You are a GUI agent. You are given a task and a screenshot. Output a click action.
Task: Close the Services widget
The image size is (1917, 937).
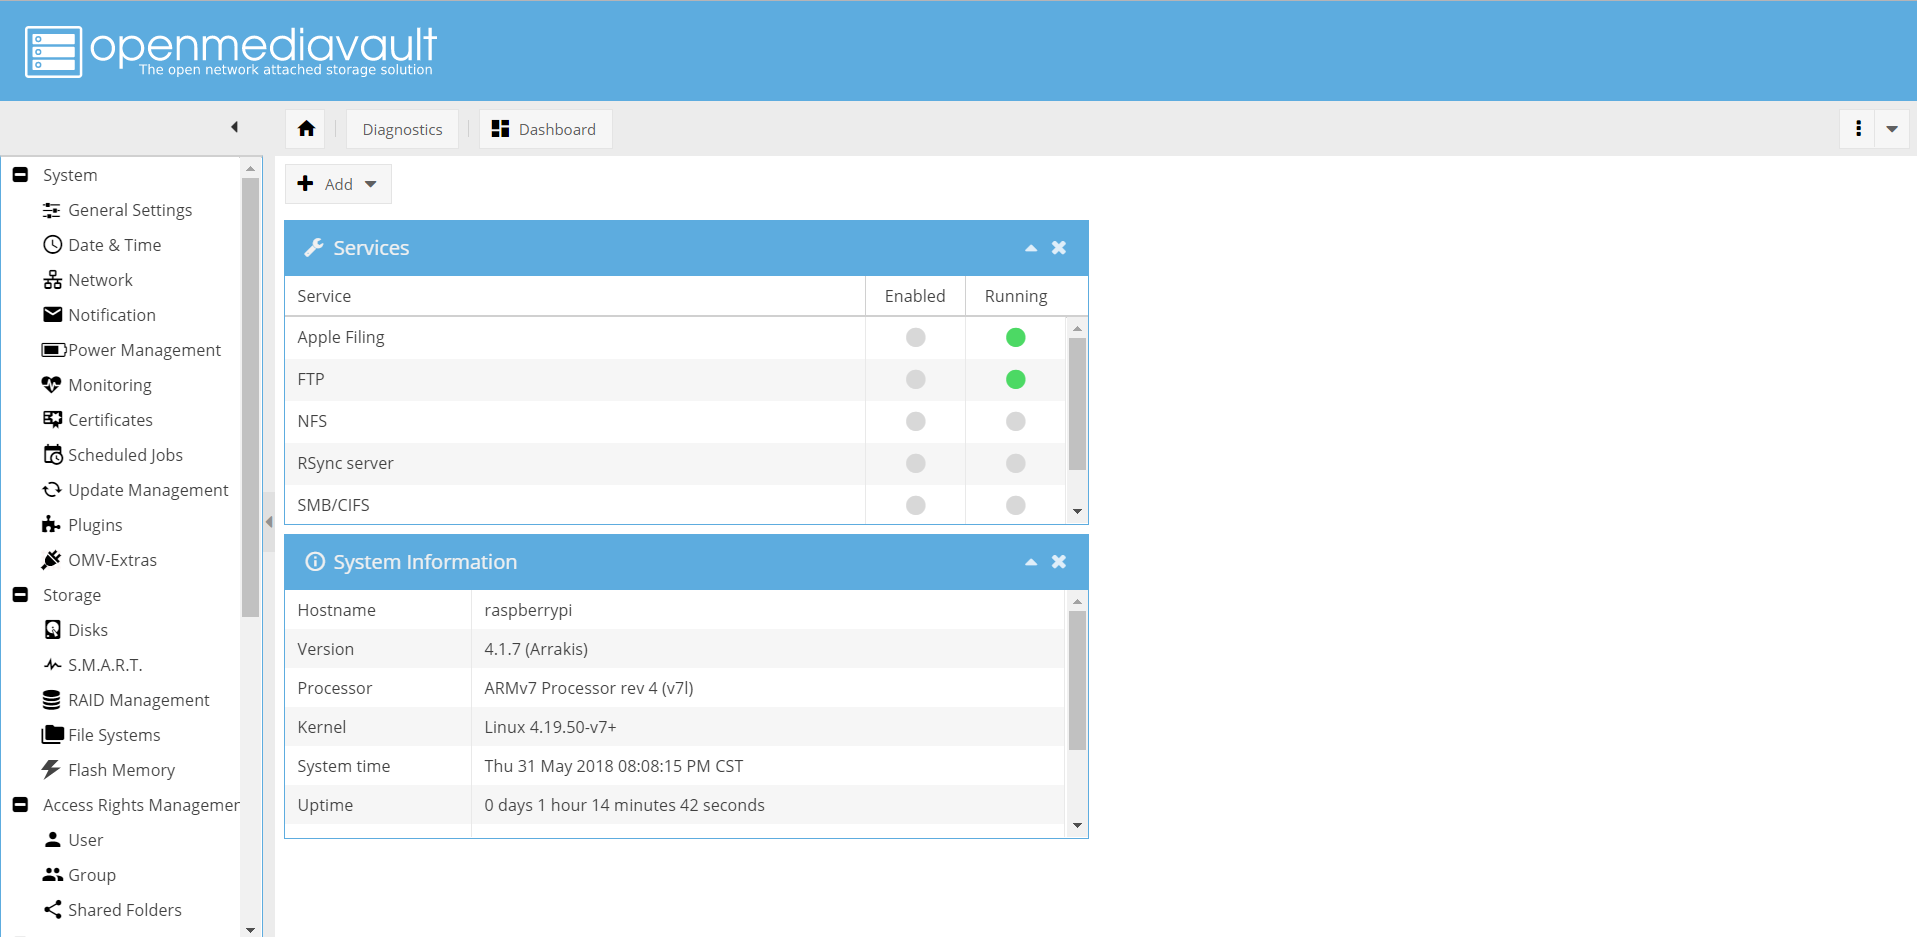click(1059, 248)
